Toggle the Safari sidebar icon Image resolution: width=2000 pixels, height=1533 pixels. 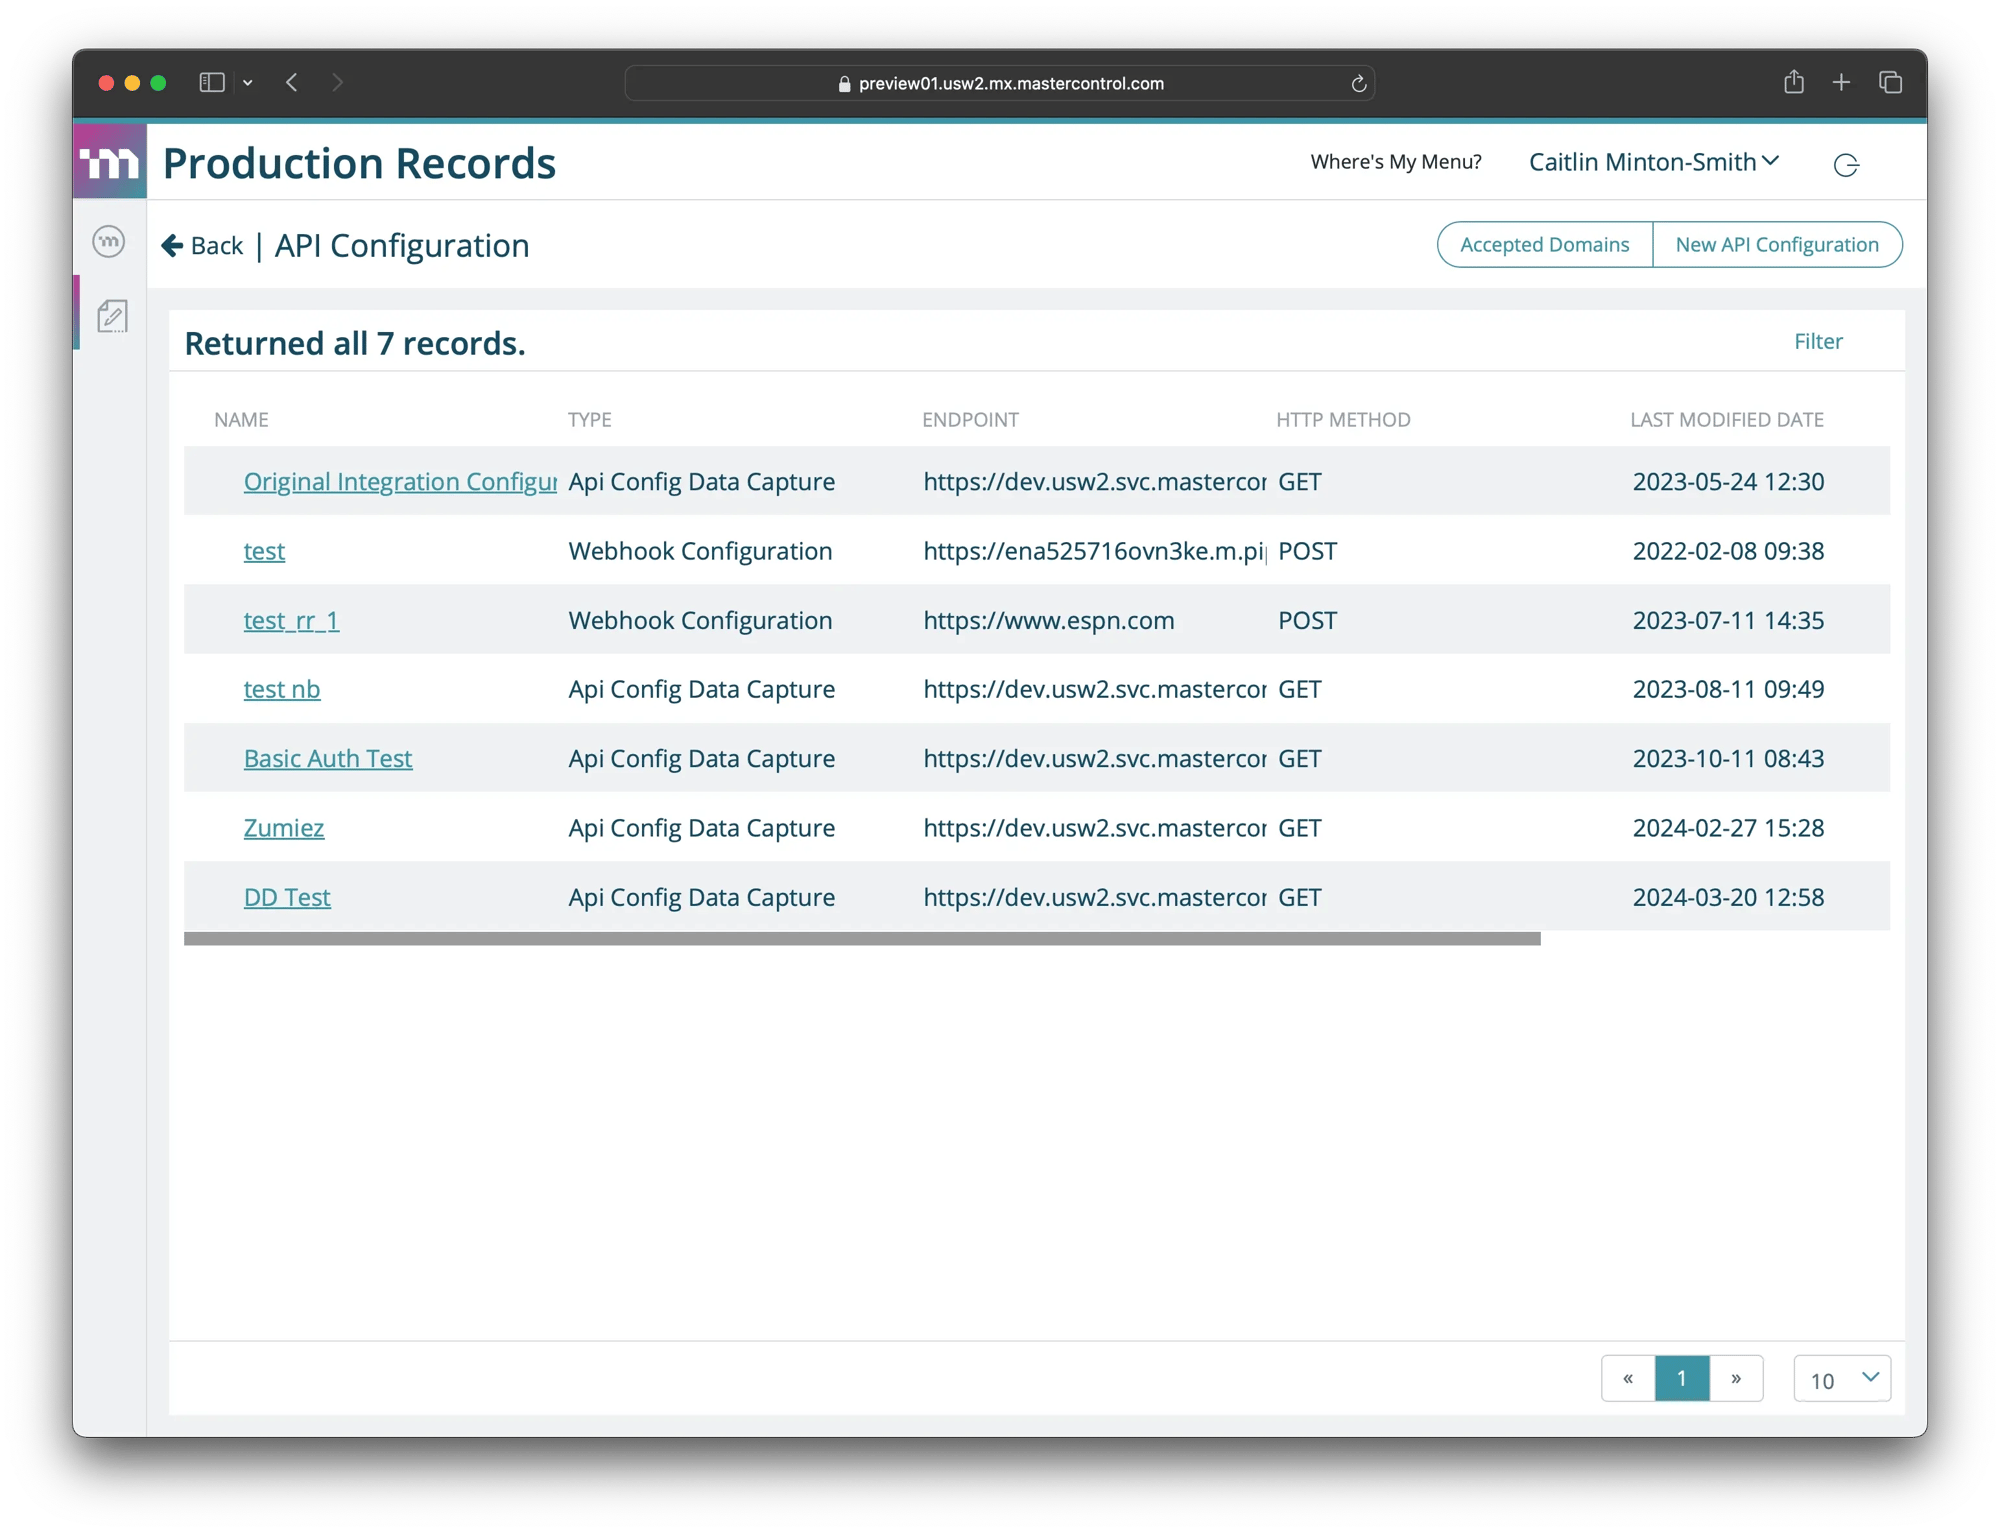tap(212, 83)
